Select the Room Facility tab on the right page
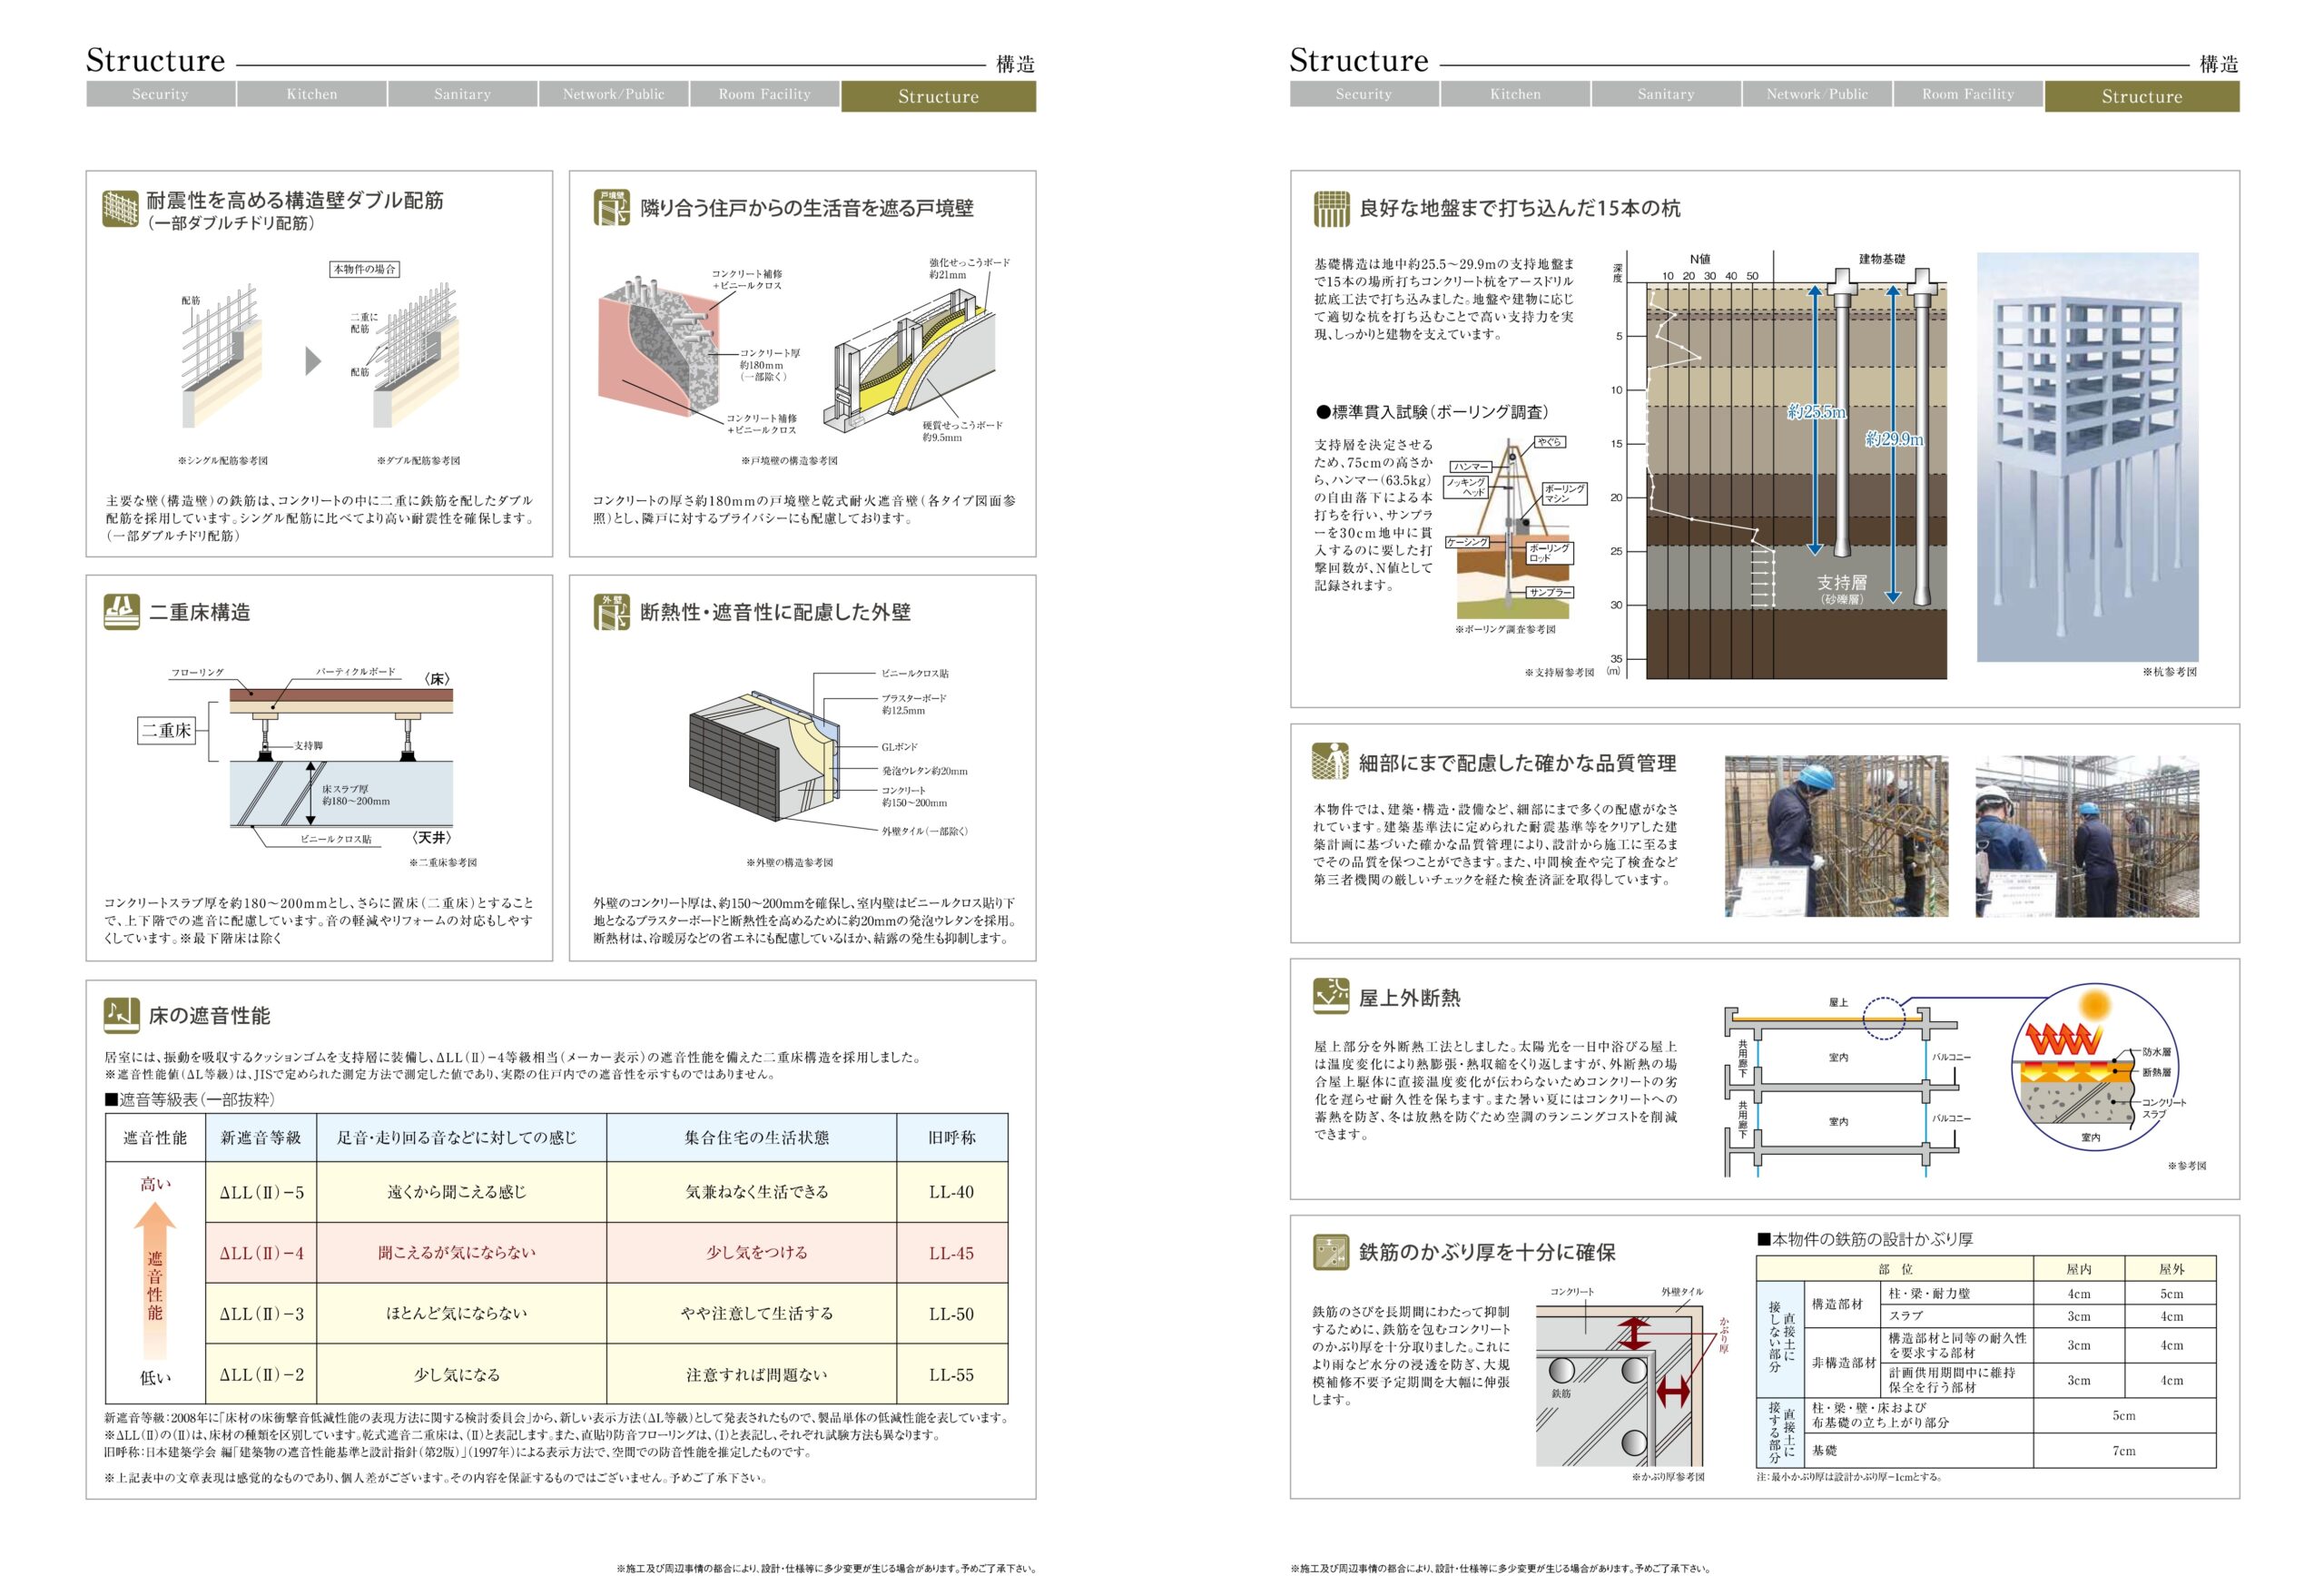Viewport: 2324px width, 1595px height. [x=1967, y=94]
